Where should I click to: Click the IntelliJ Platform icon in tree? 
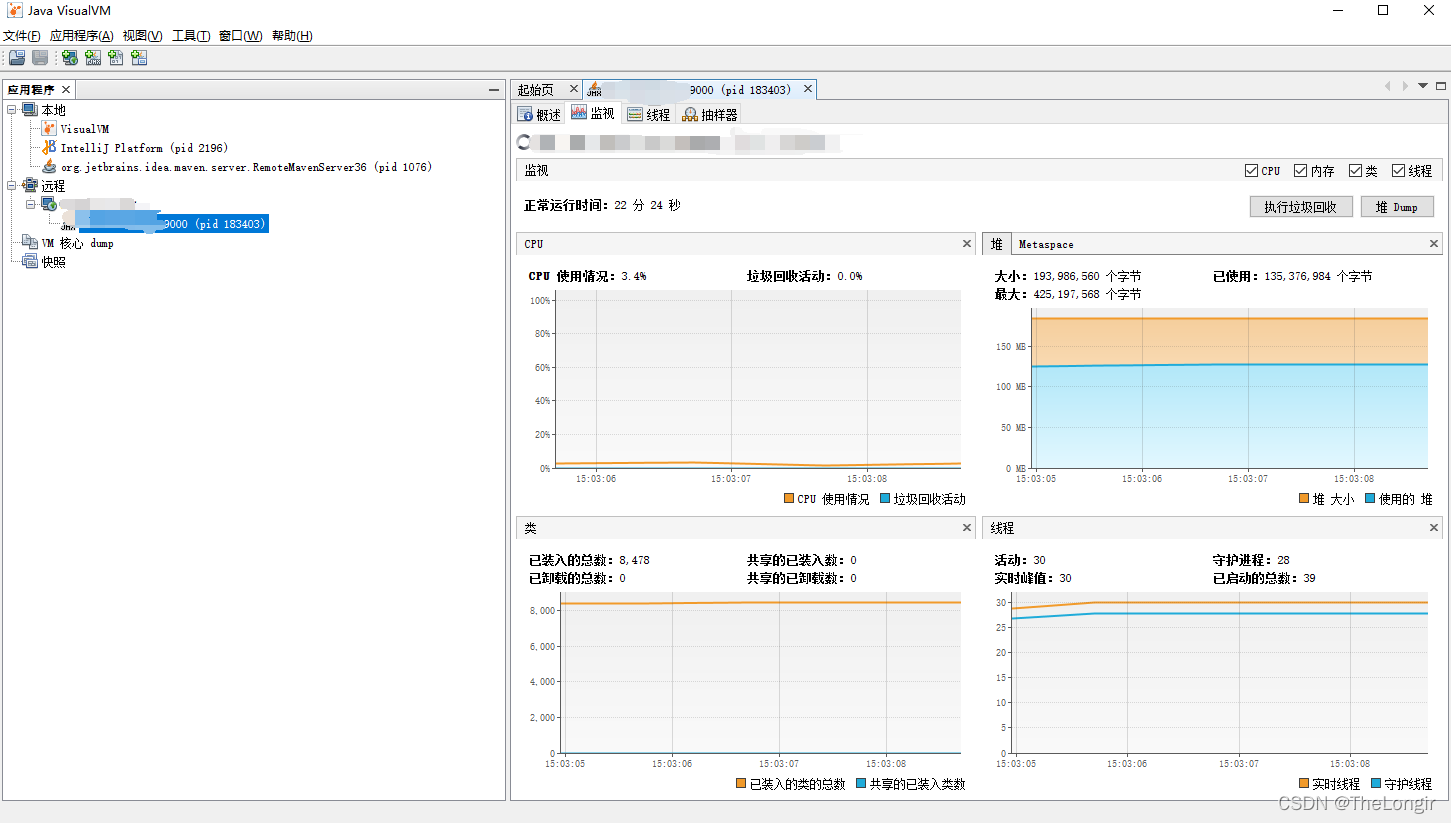click(49, 148)
